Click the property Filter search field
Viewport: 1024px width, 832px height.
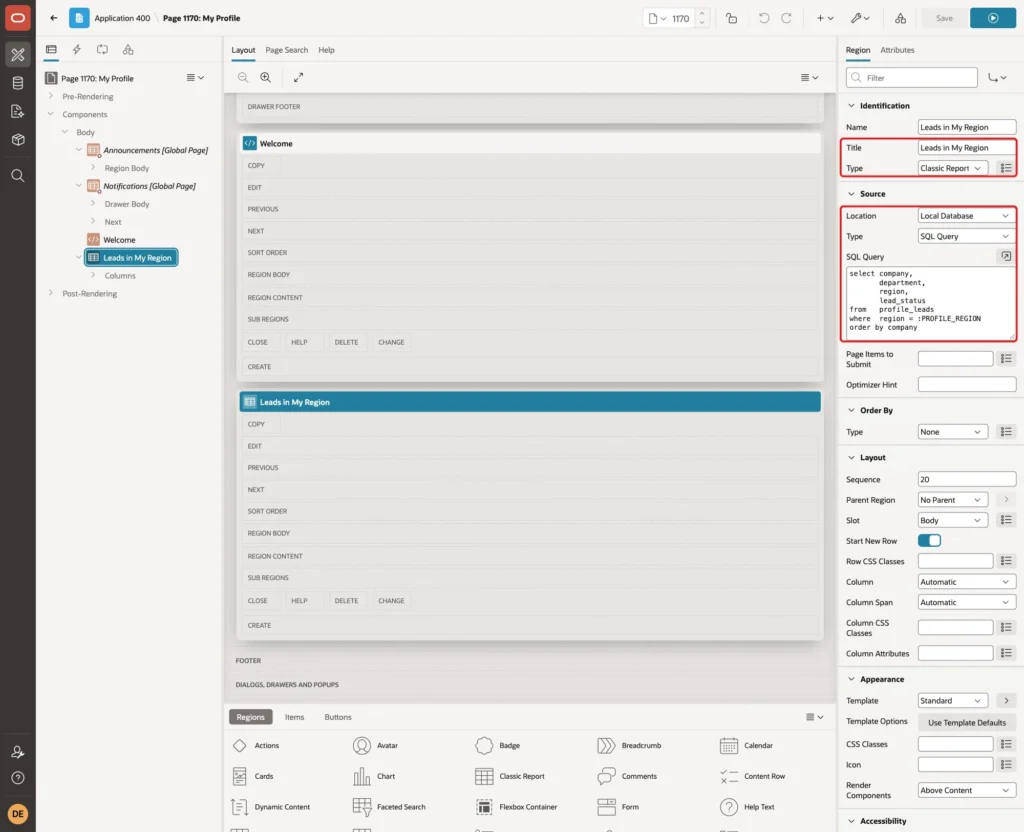click(912, 78)
